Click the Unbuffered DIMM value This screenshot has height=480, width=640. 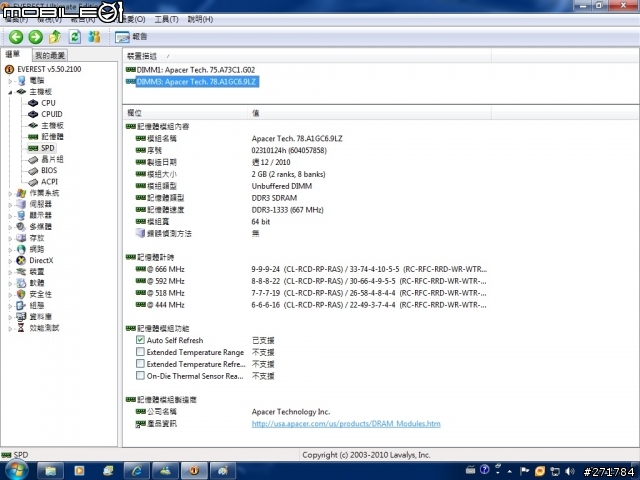point(282,186)
